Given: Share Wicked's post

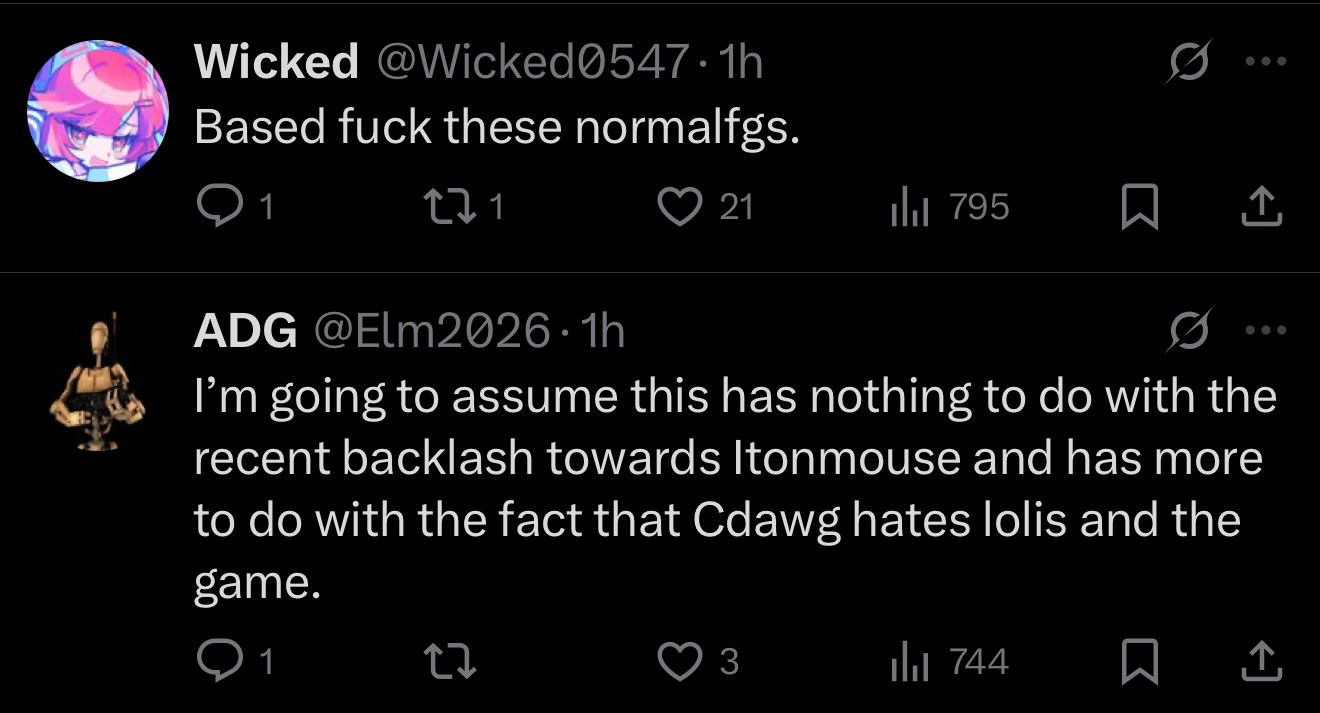Looking at the screenshot, I should (1261, 207).
